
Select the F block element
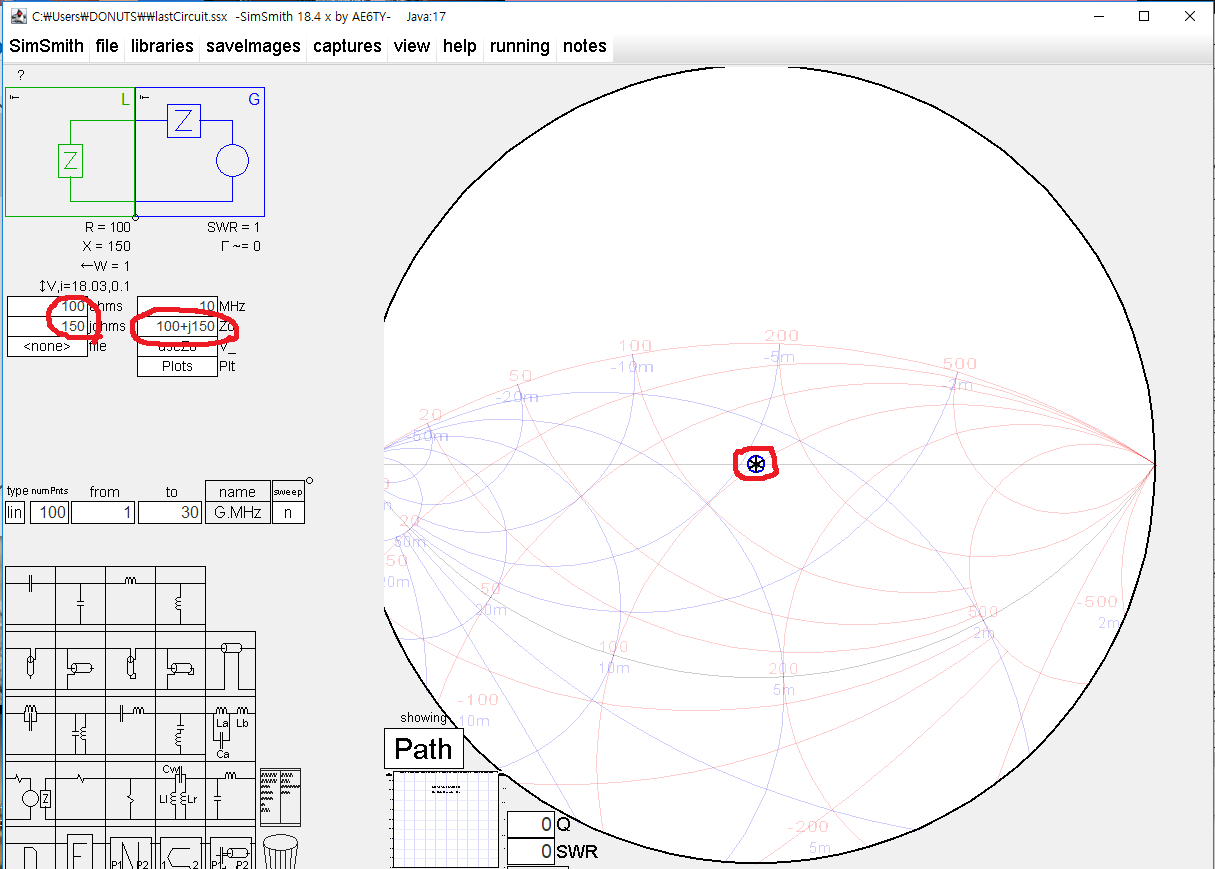click(x=80, y=848)
